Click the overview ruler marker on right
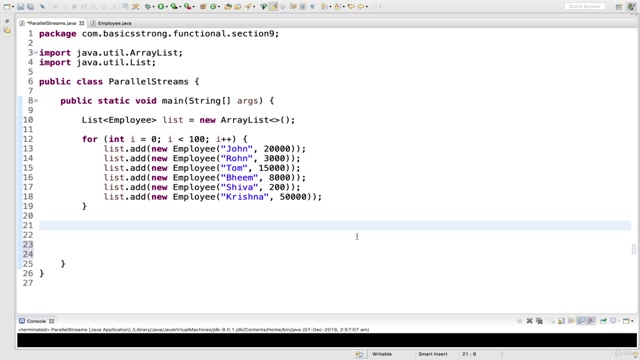The image size is (640, 360). coord(633,249)
